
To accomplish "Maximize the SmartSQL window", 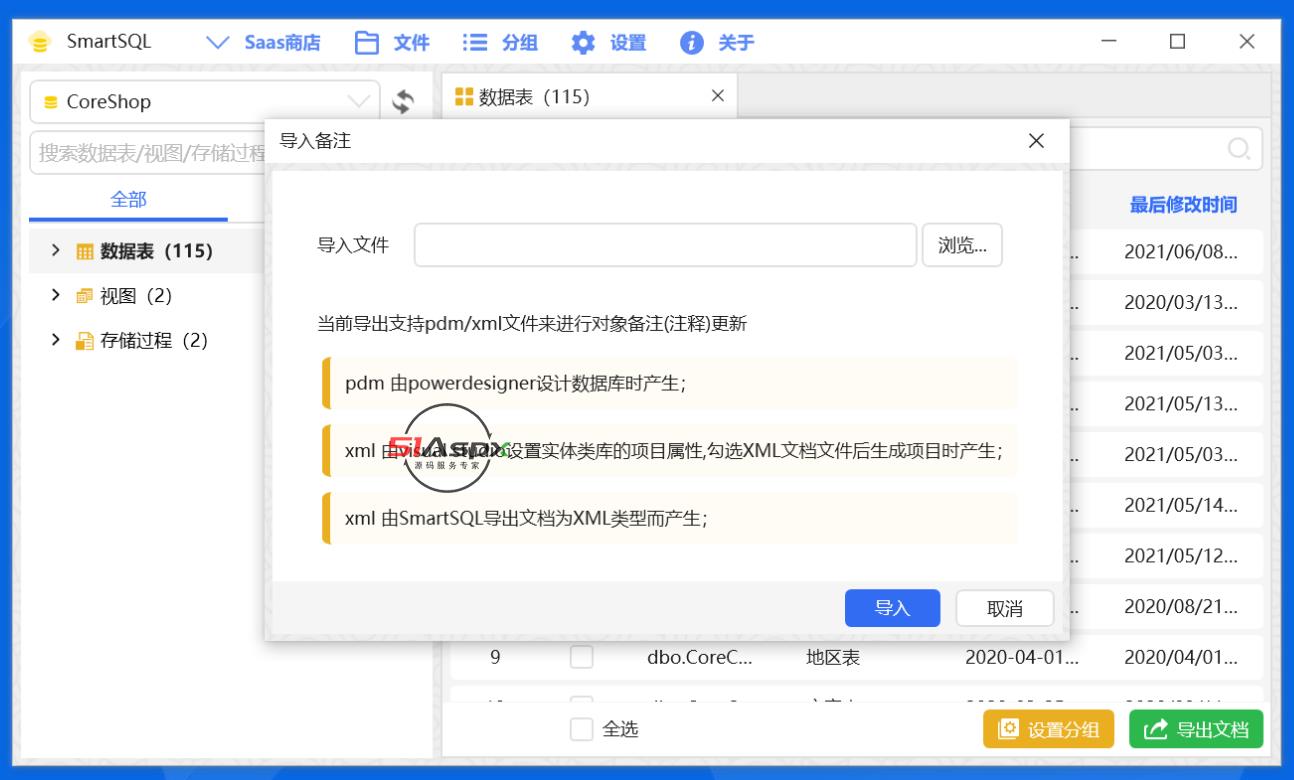I will click(x=1177, y=41).
